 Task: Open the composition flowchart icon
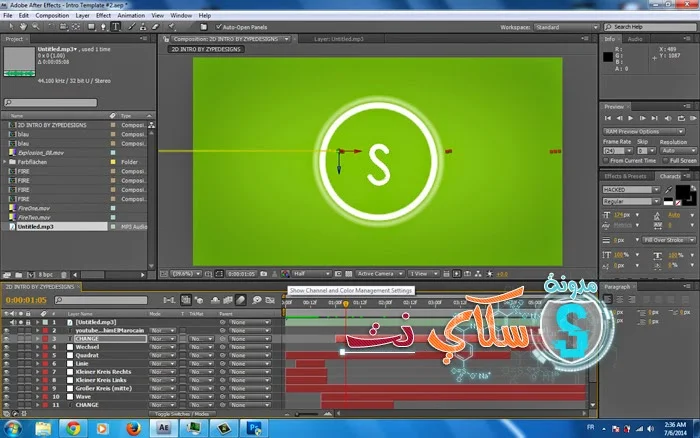[478, 274]
